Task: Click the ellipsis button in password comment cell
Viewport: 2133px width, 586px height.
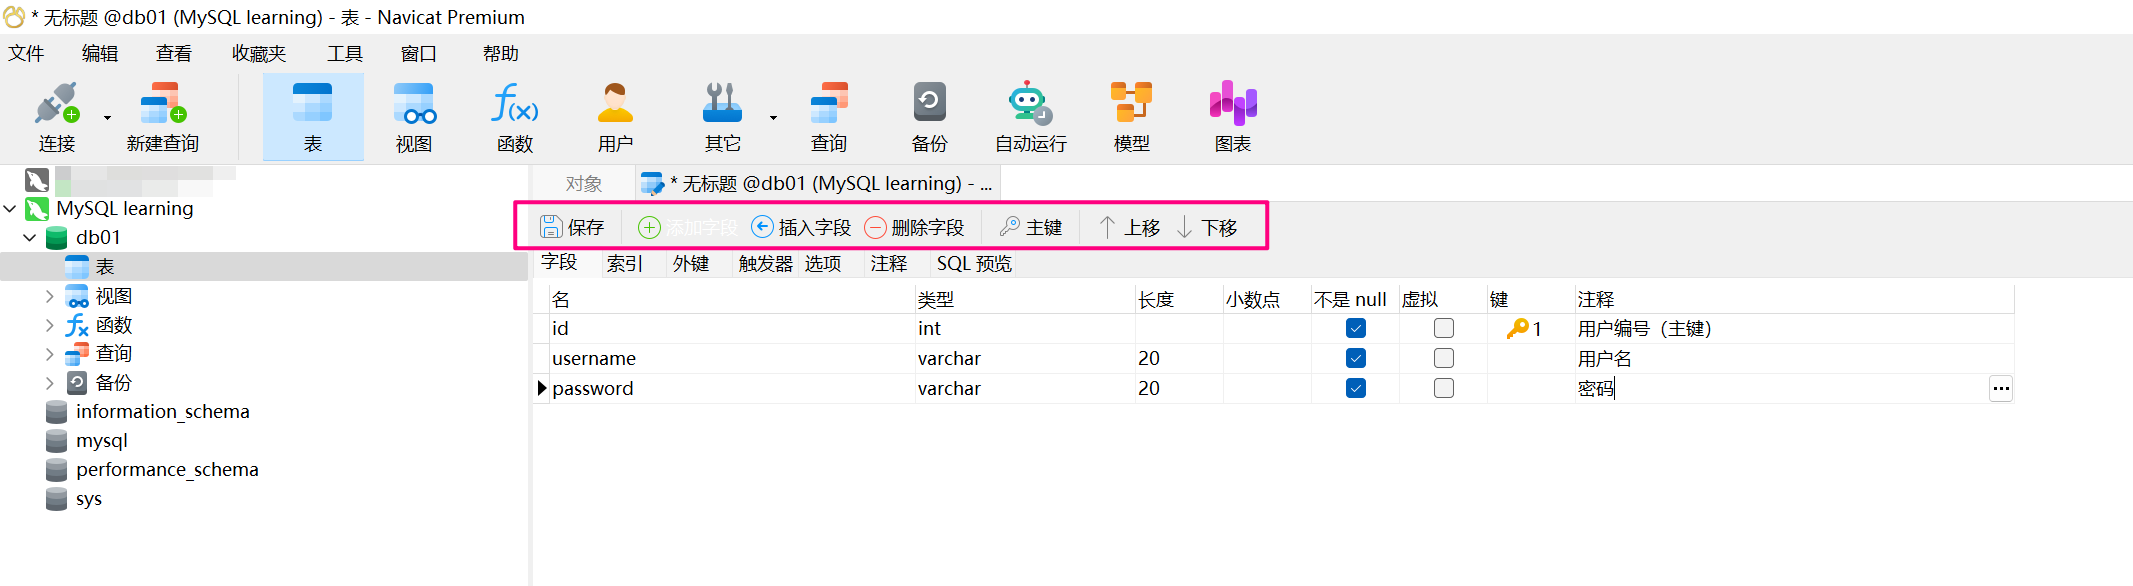Action: pos(2000,389)
